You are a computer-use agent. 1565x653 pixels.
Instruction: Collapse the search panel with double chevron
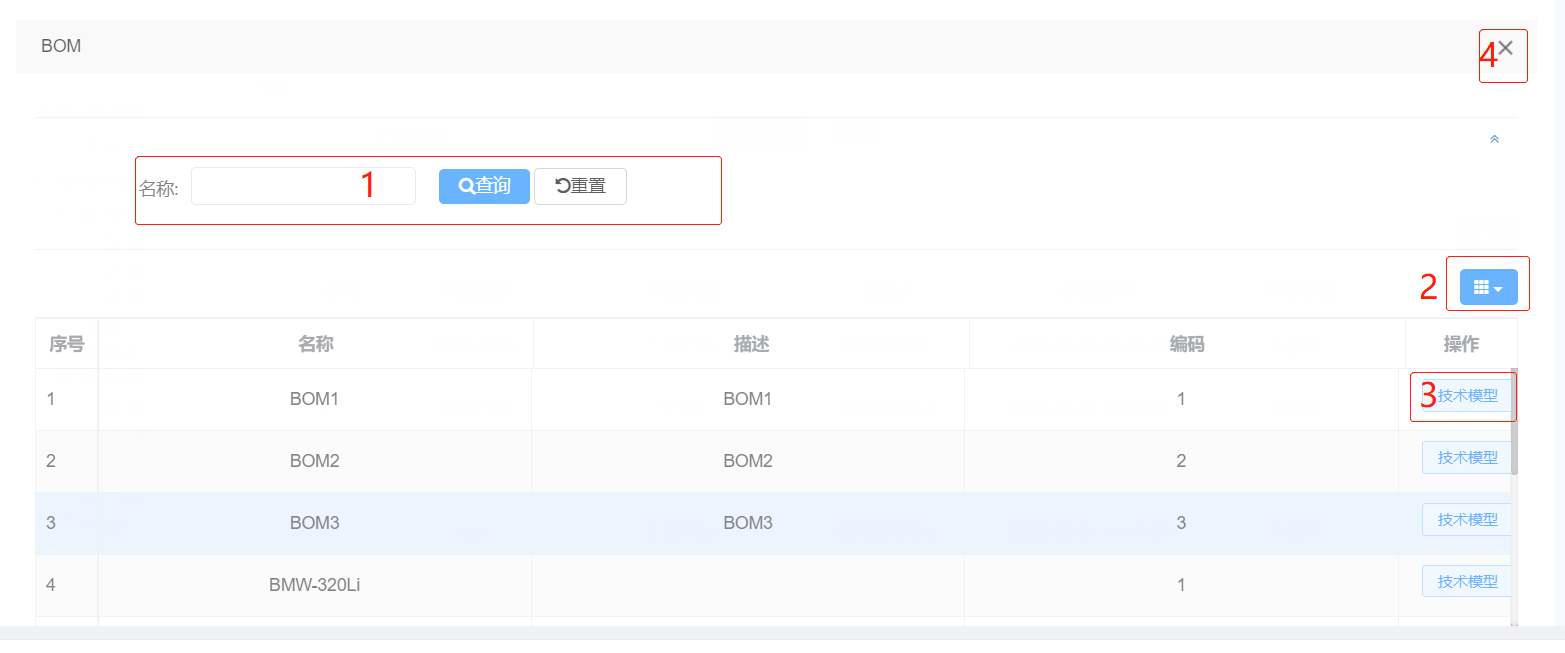(1494, 139)
